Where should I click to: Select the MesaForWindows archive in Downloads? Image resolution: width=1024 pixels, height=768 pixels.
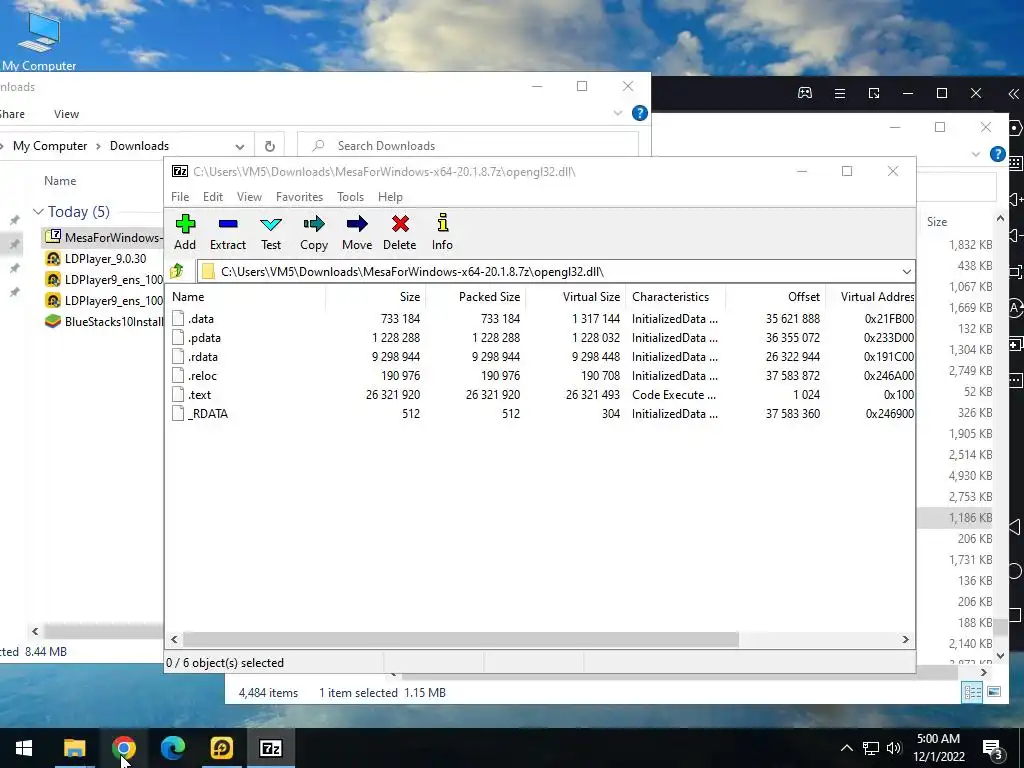[104, 237]
